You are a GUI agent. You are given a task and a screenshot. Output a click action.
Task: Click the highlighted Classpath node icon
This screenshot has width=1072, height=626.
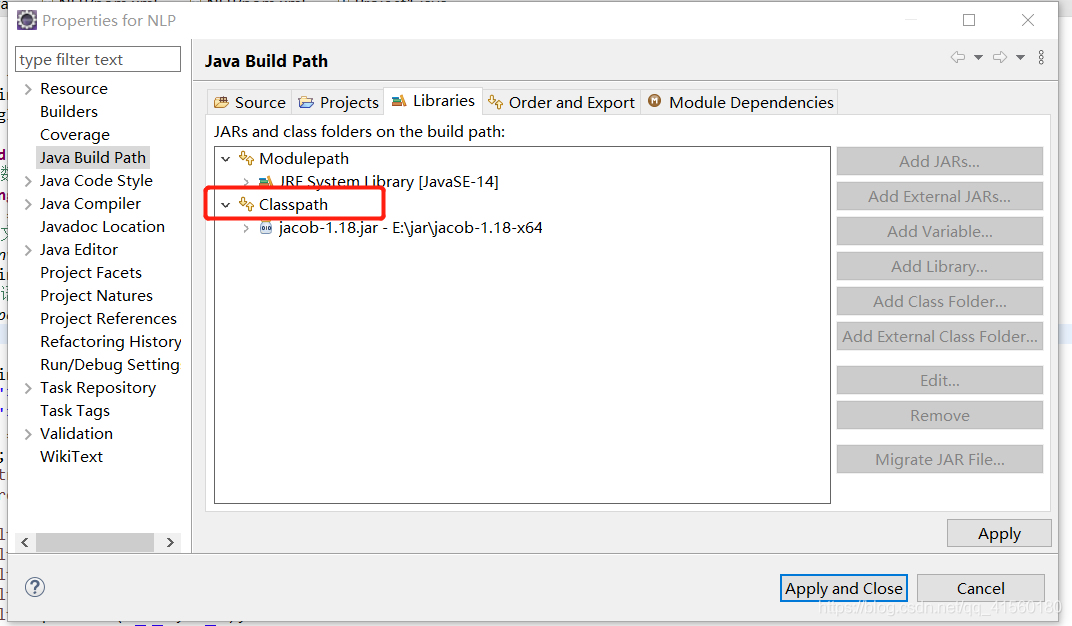tap(246, 204)
